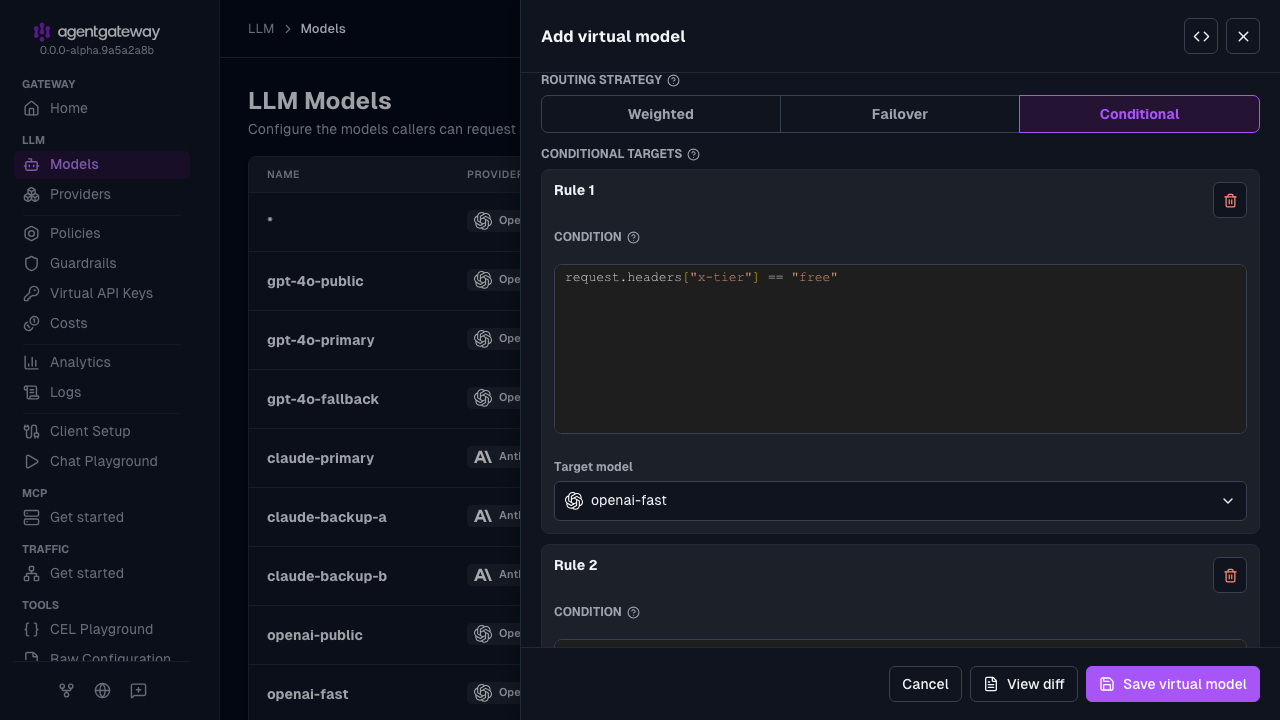Screen dimensions: 1280x720
Task: Open the Models sidebar item
Action: click(x=102, y=164)
